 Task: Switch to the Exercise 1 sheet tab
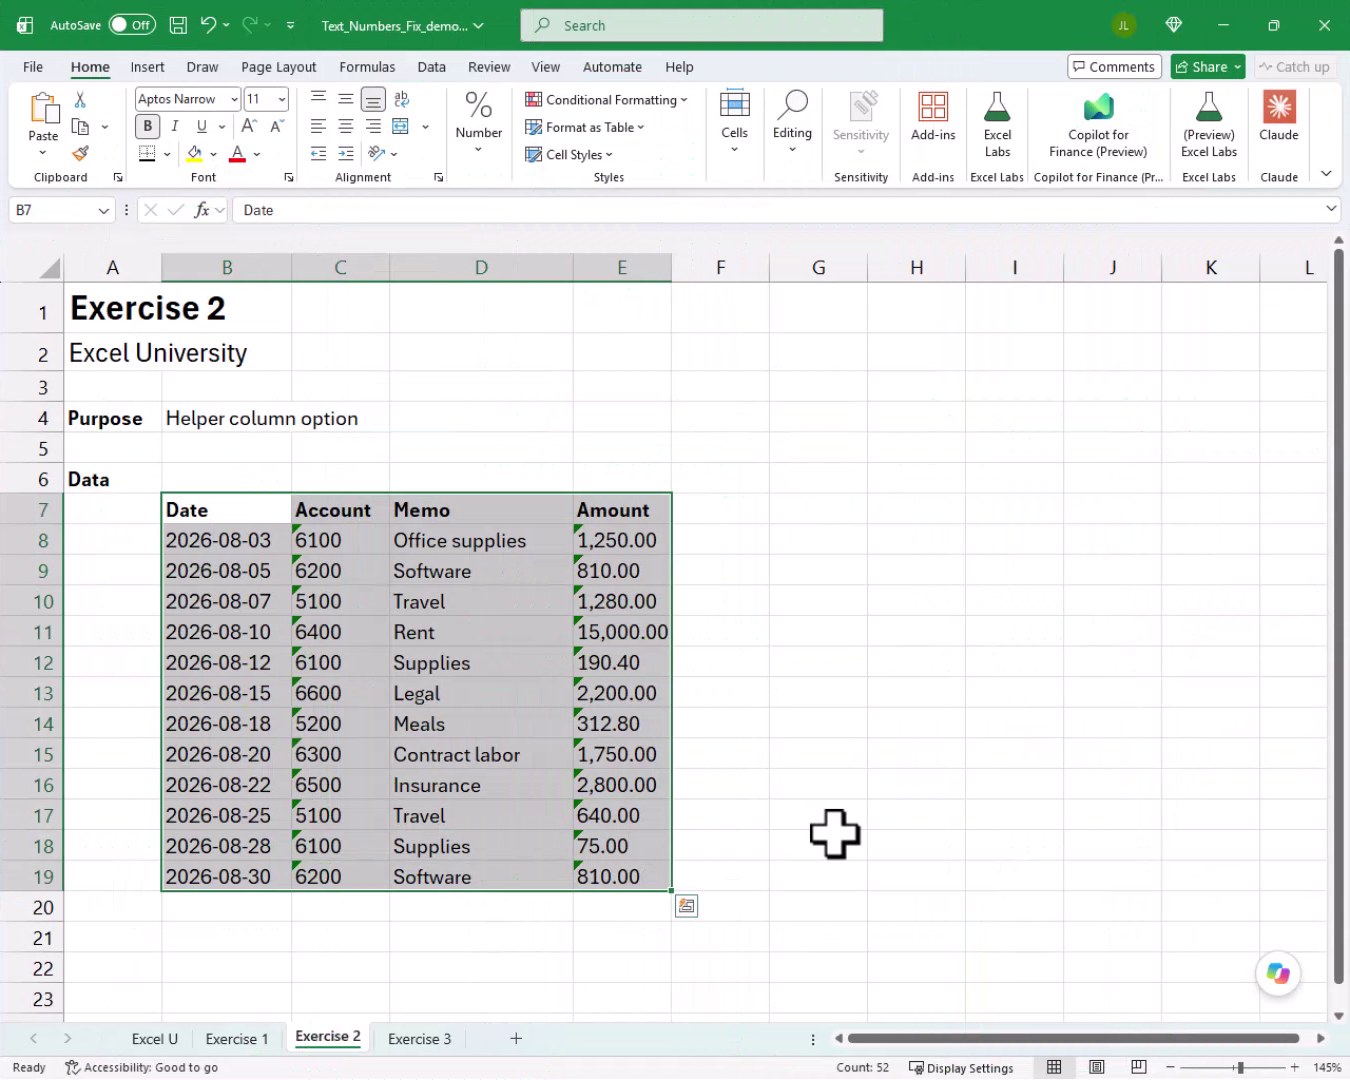[237, 1039]
